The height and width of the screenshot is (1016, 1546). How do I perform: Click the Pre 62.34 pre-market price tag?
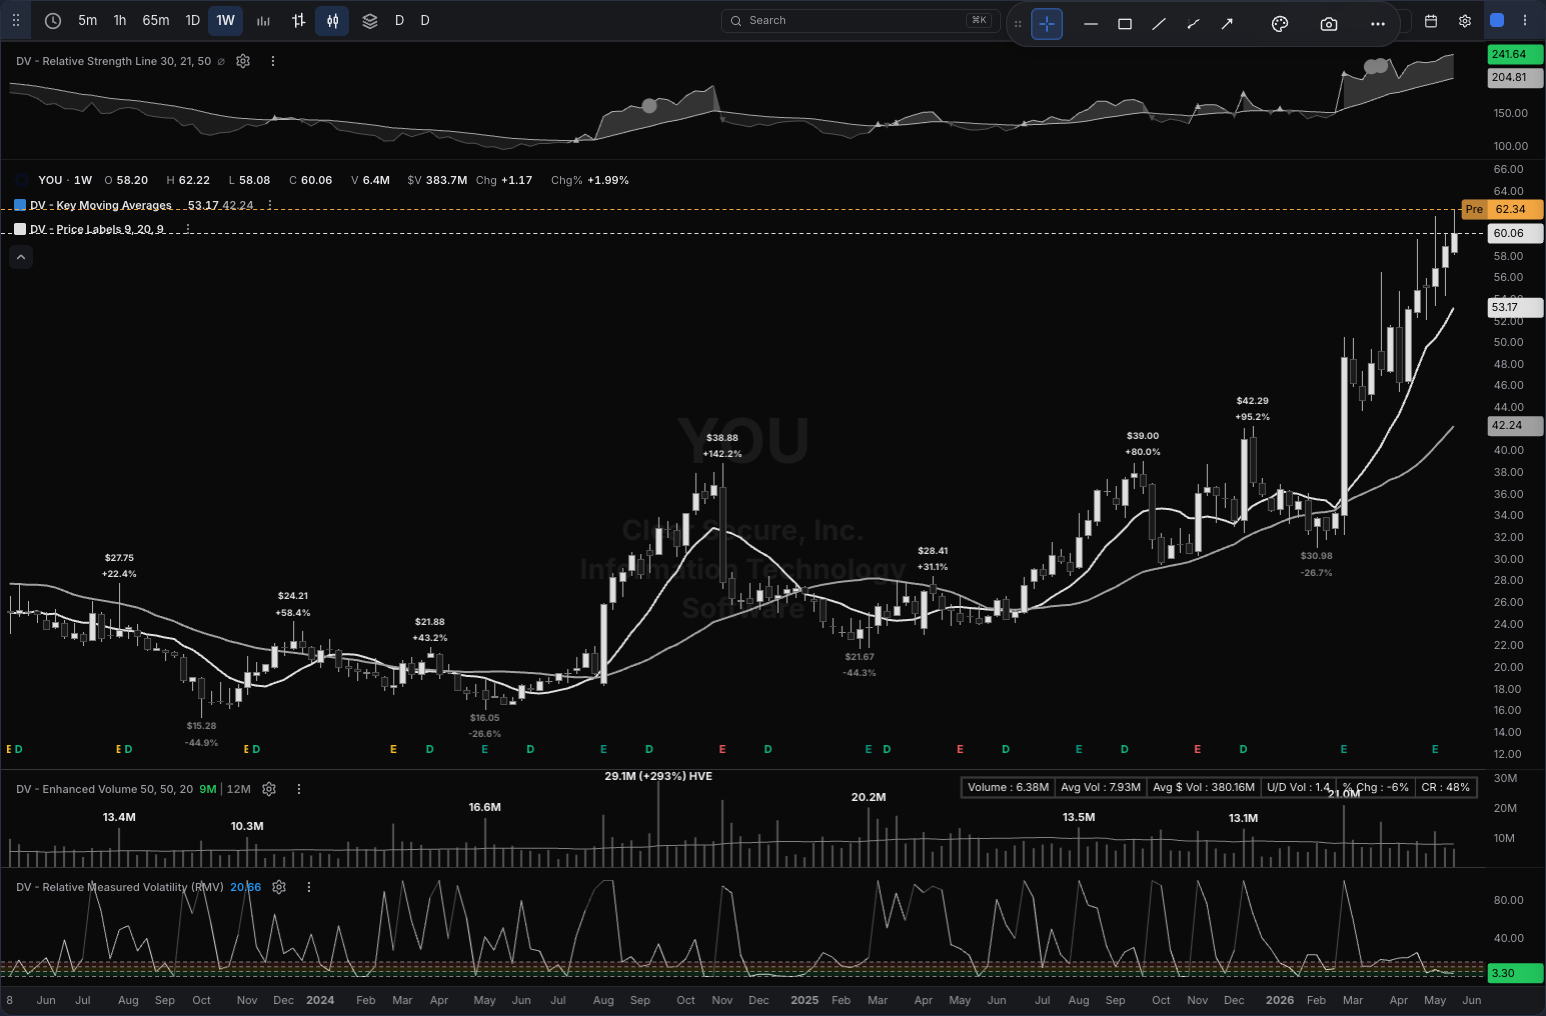tap(1502, 209)
